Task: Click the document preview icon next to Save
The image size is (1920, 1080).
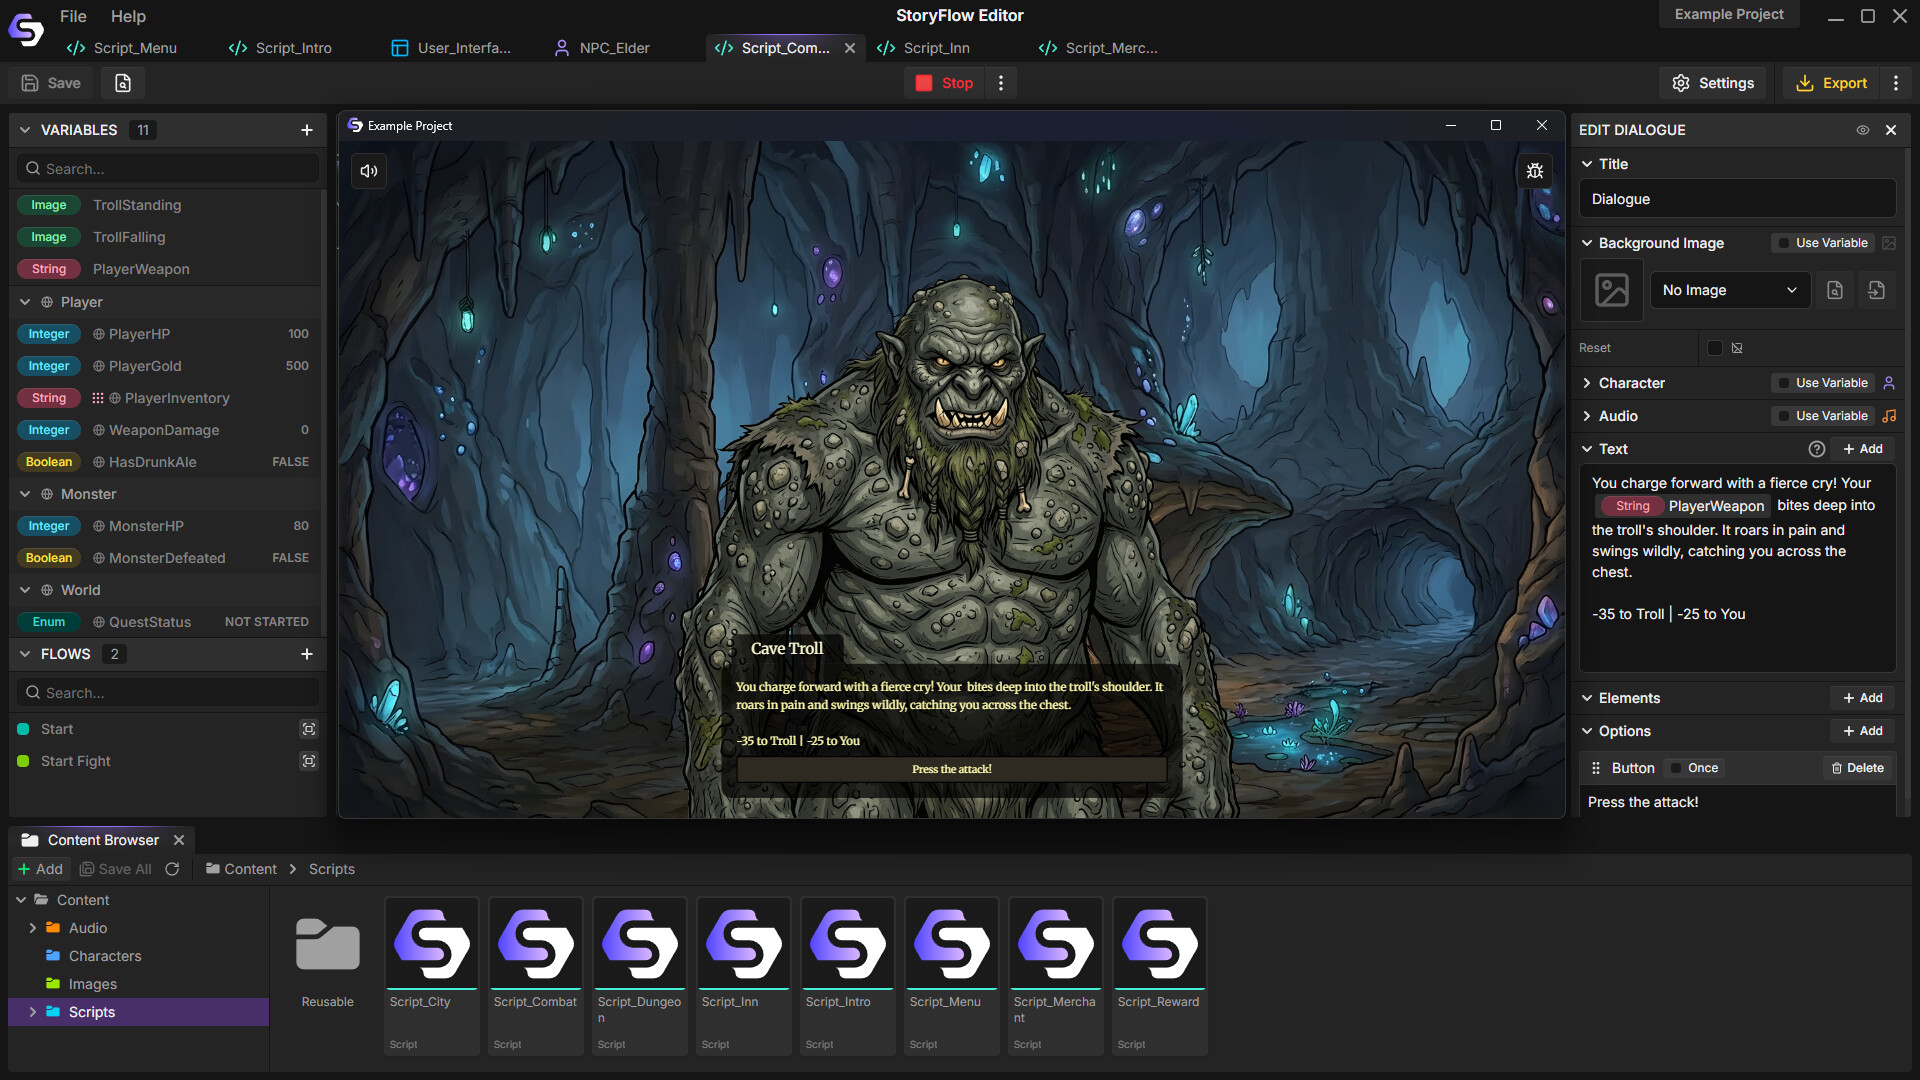Action: click(122, 82)
